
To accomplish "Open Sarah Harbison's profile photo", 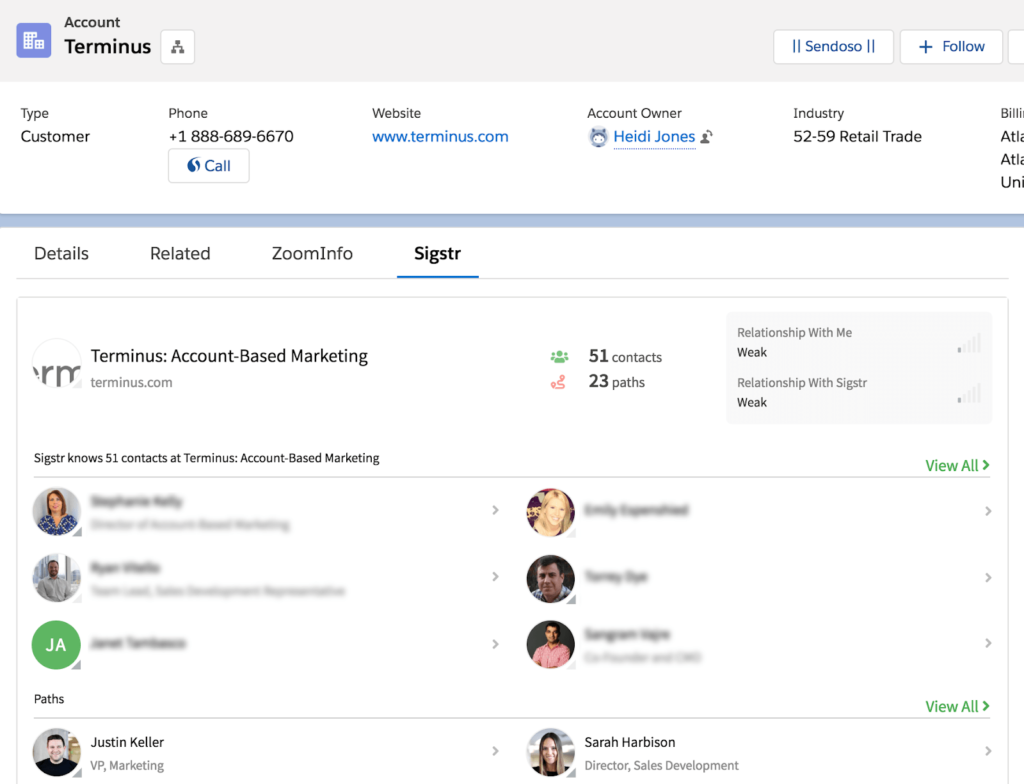I will click(x=551, y=752).
